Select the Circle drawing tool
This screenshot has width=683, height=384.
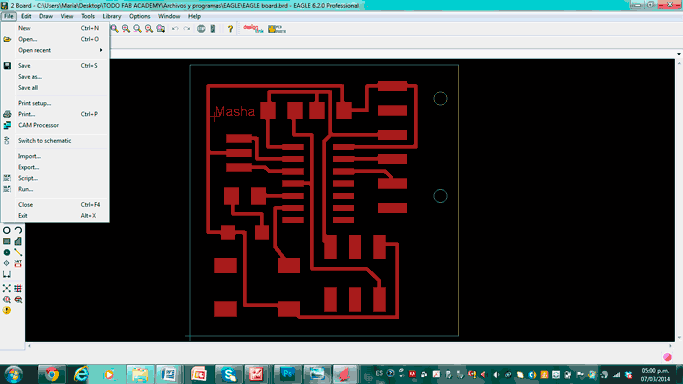click(7, 230)
